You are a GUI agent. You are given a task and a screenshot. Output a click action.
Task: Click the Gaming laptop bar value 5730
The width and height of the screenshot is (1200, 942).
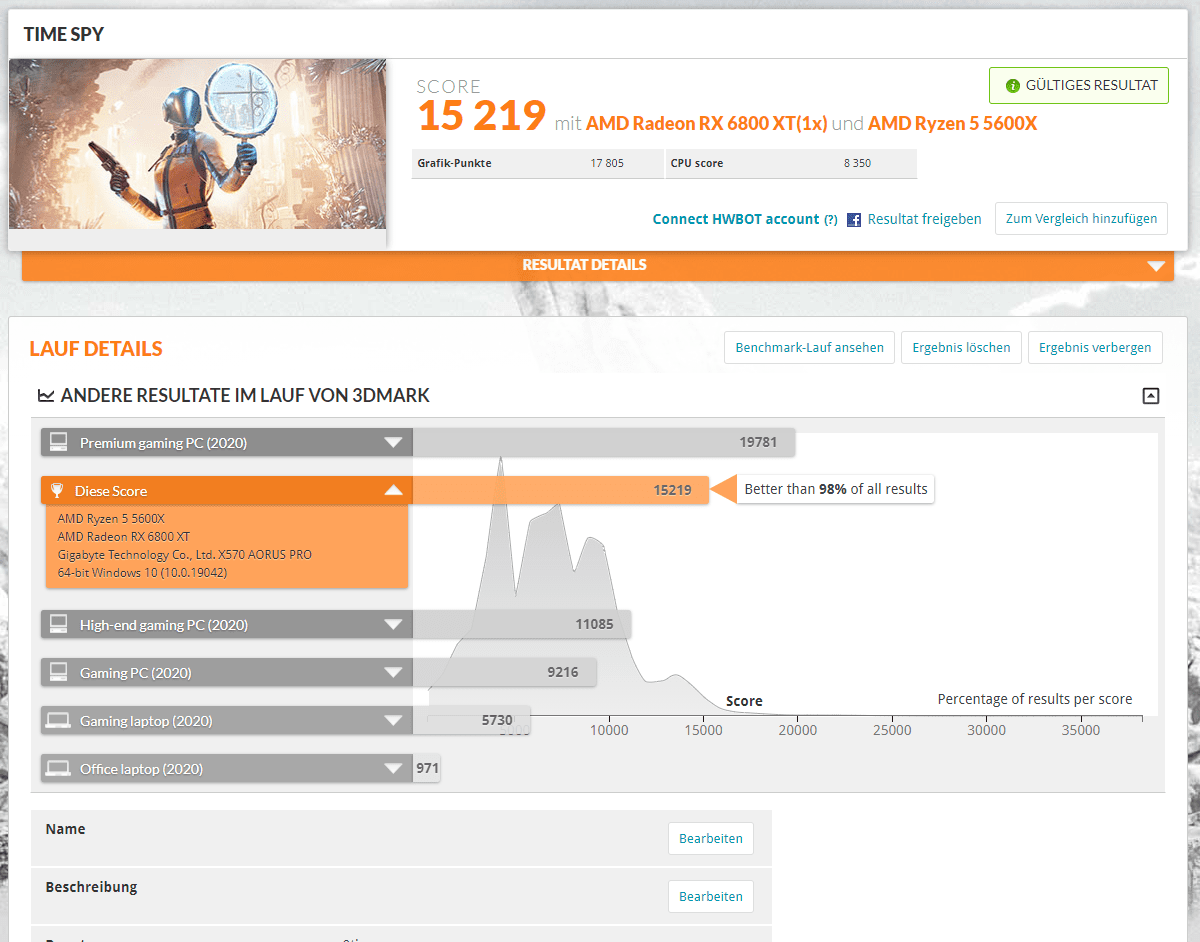pos(497,720)
